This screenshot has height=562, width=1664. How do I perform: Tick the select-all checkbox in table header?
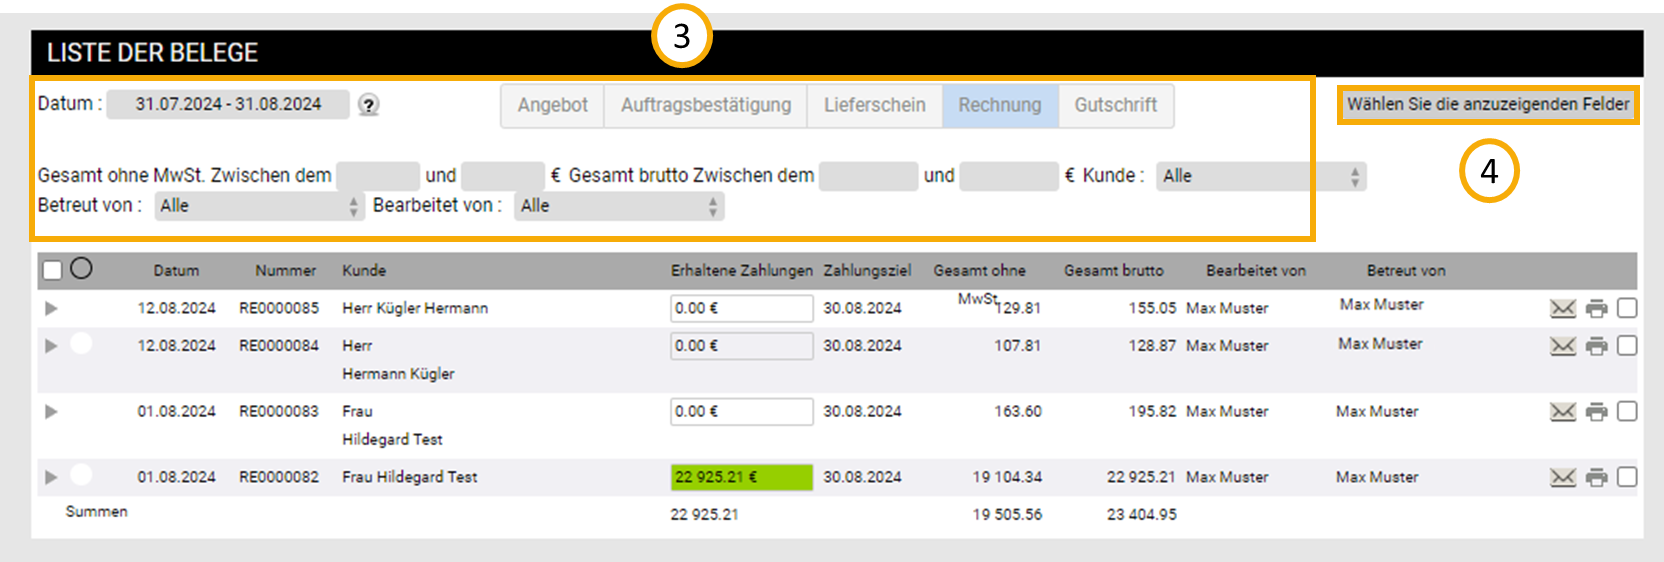pos(53,270)
